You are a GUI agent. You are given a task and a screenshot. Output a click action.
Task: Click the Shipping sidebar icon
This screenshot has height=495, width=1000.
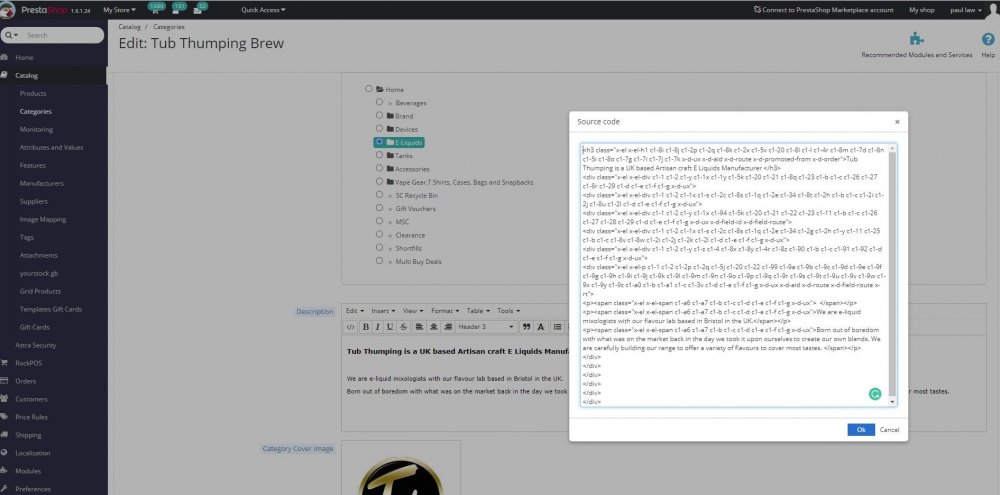click(4, 435)
